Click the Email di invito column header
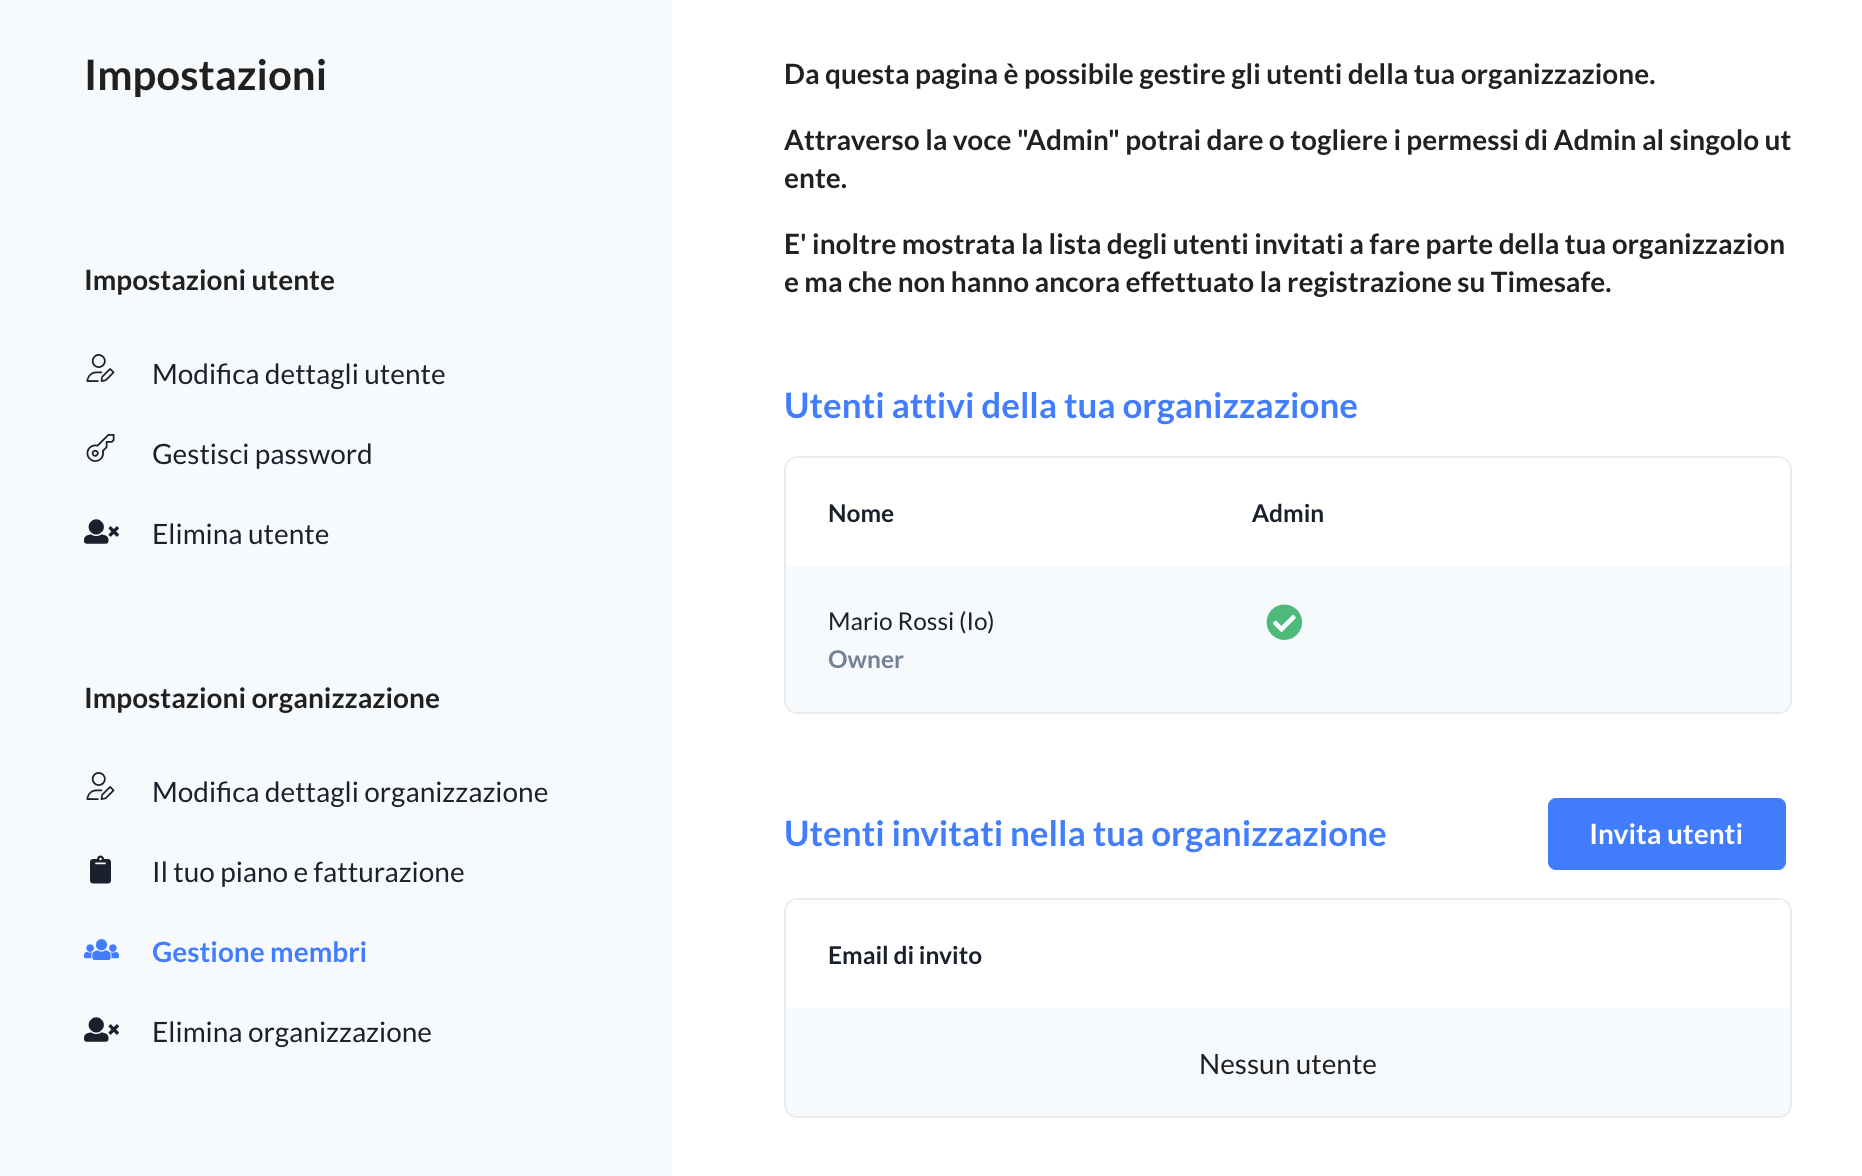 pyautogui.click(x=905, y=955)
